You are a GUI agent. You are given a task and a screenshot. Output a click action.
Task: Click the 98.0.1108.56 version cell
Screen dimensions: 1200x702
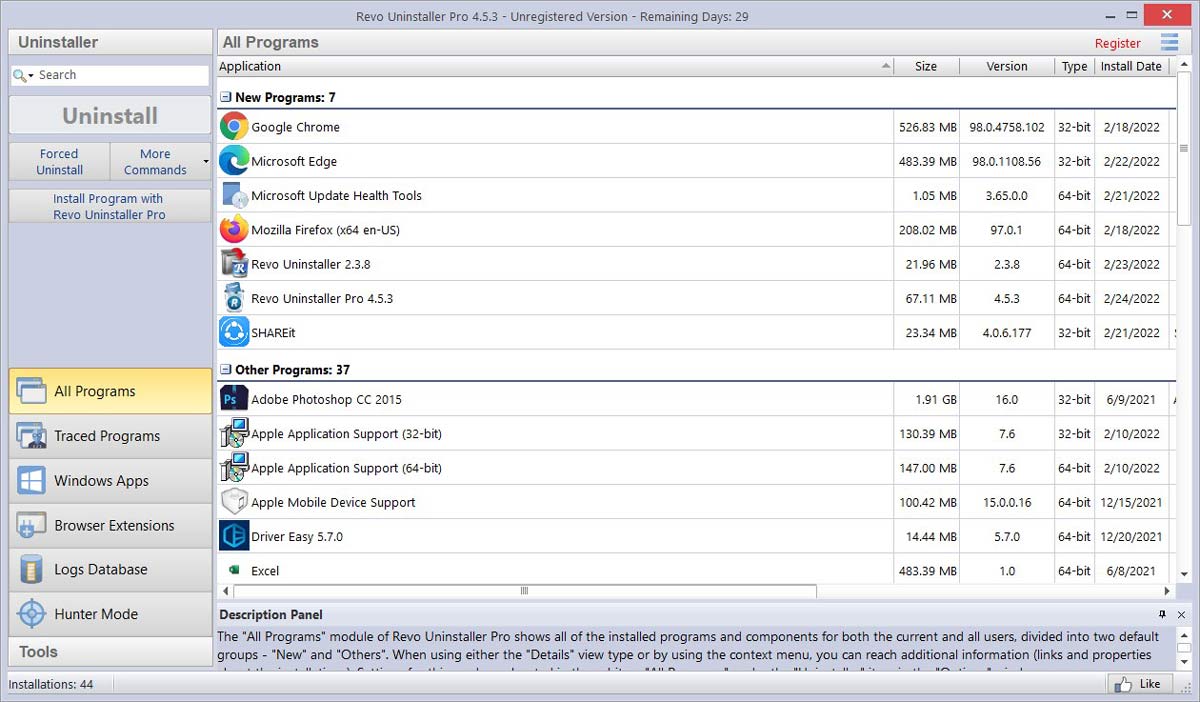pyautogui.click(x=1007, y=161)
